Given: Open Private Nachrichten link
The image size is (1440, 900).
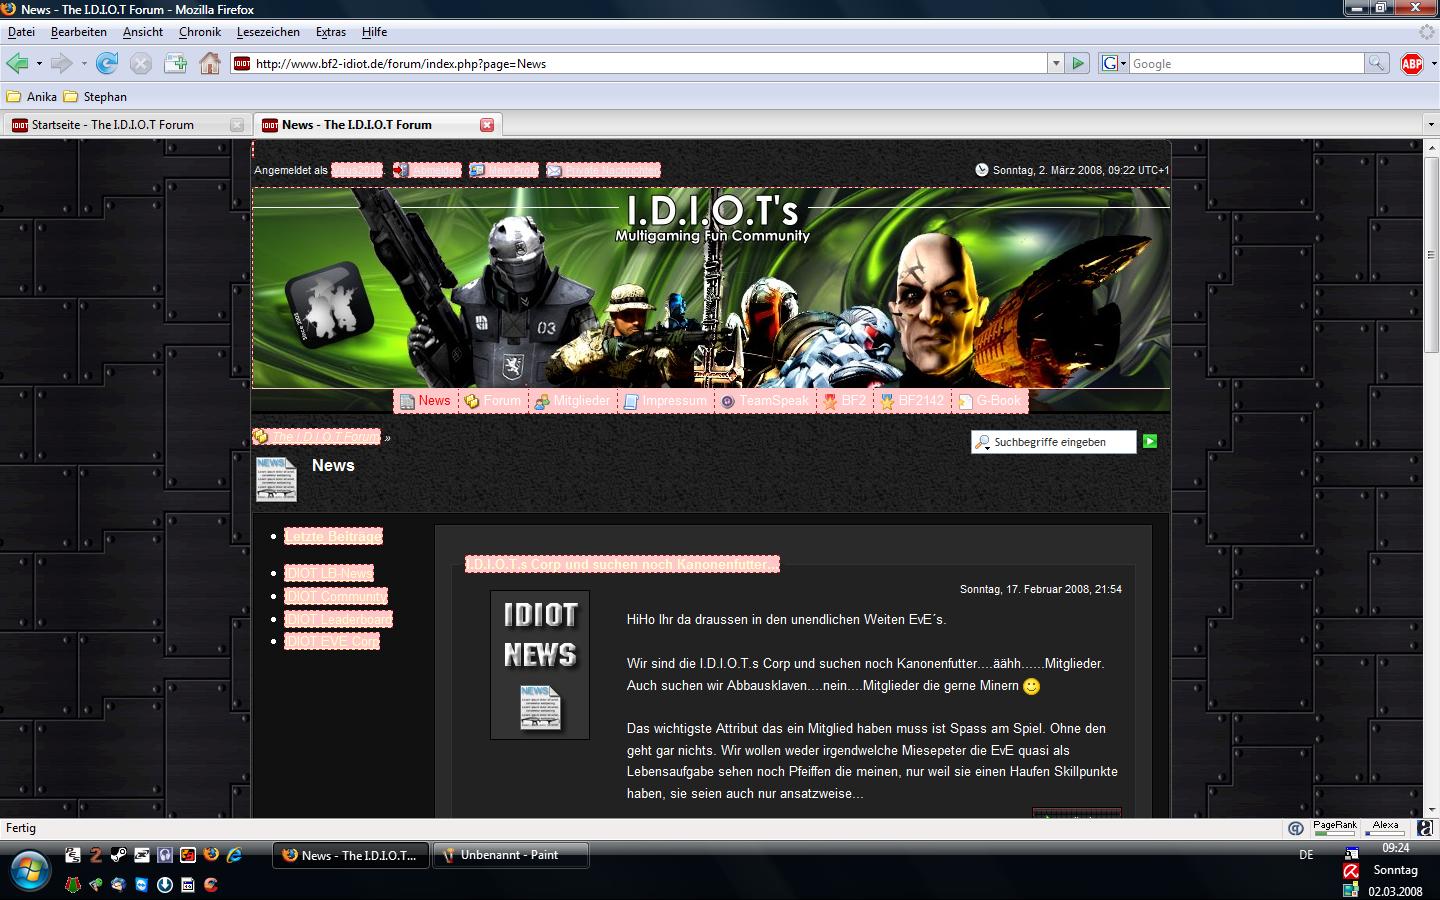Looking at the screenshot, I should point(603,170).
